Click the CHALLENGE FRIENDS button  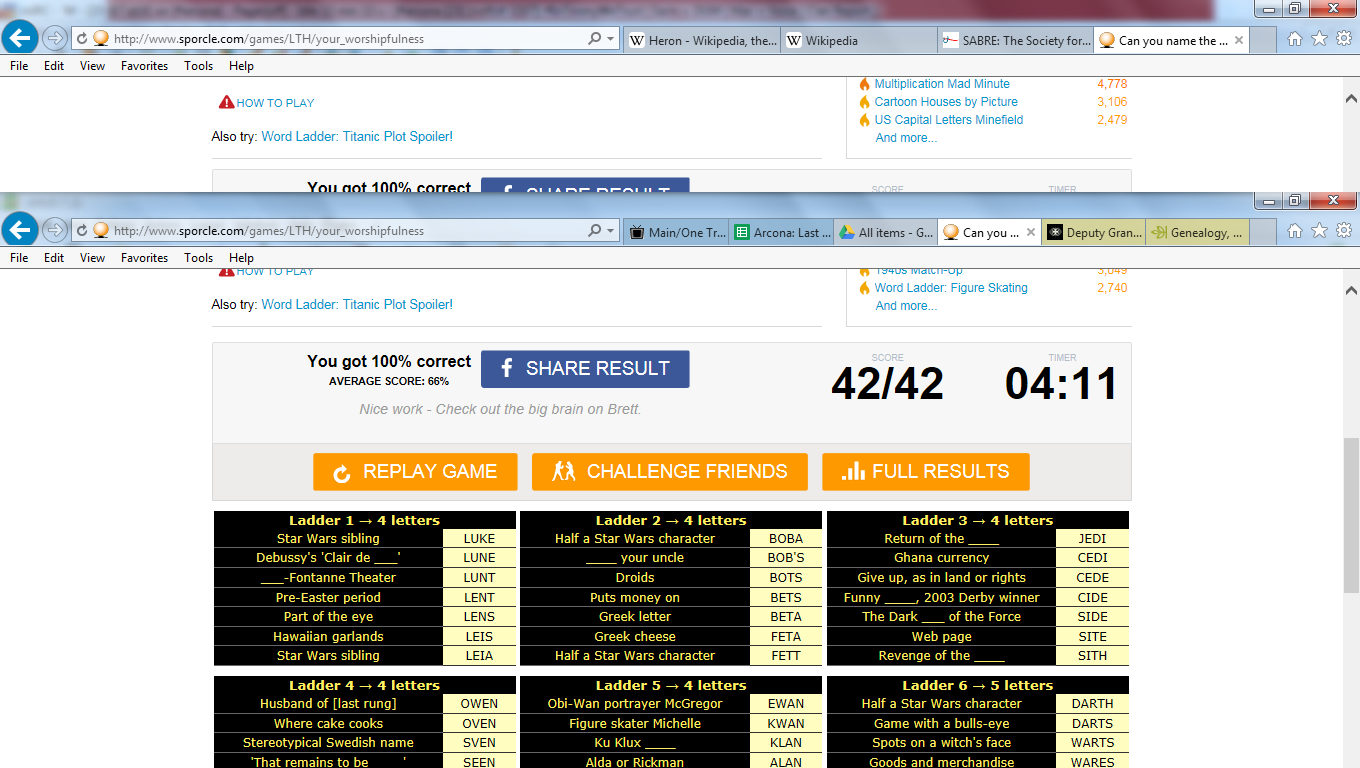pos(669,472)
